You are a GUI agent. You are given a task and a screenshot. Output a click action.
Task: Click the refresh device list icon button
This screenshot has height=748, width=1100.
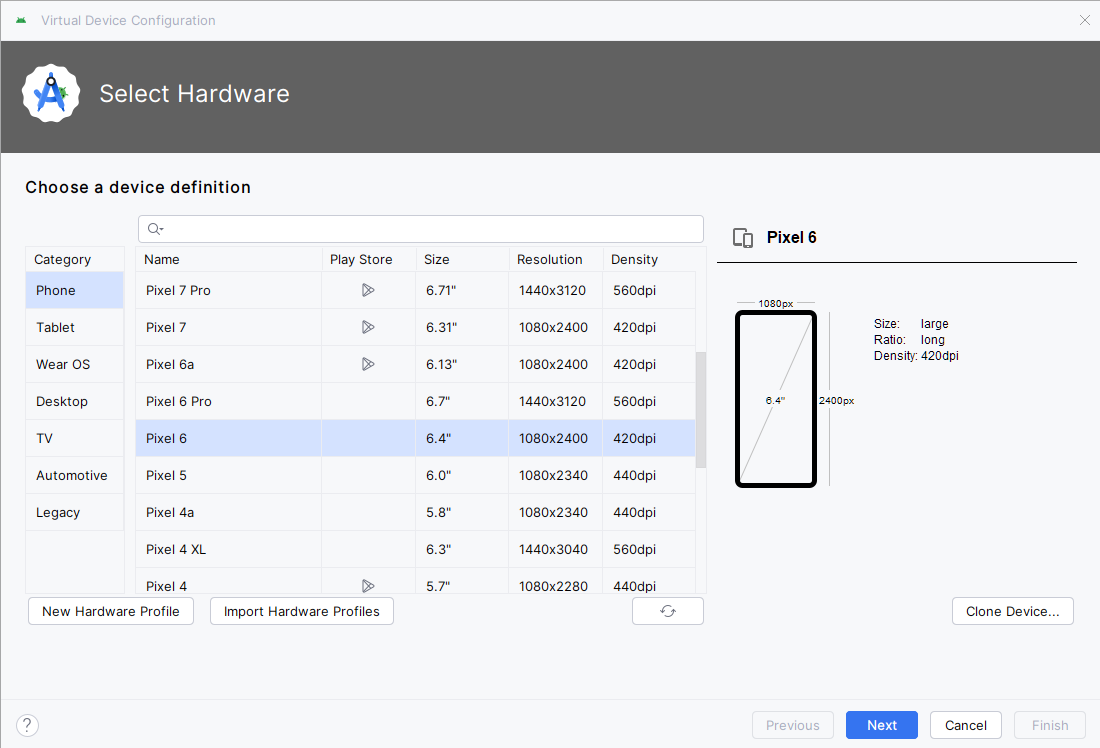668,611
